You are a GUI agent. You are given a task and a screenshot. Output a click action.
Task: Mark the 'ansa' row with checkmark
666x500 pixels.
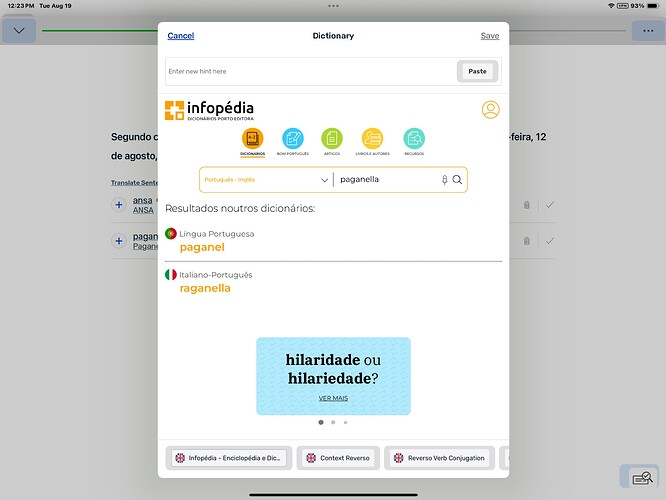550,205
